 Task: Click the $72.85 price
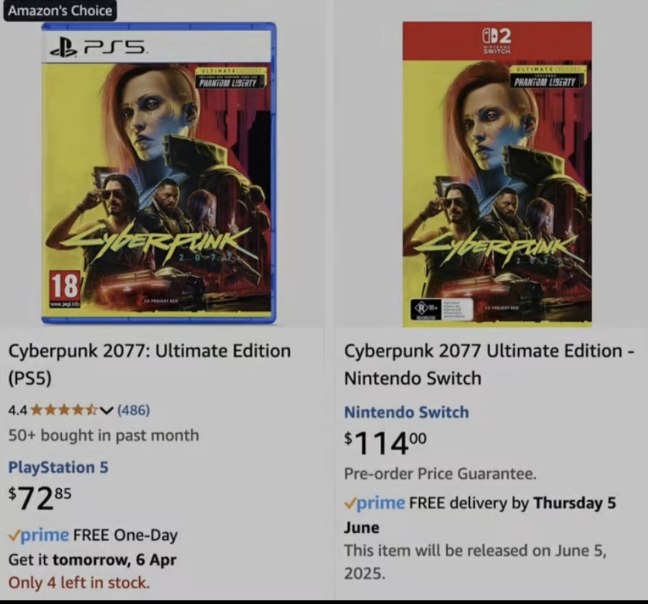click(40, 498)
